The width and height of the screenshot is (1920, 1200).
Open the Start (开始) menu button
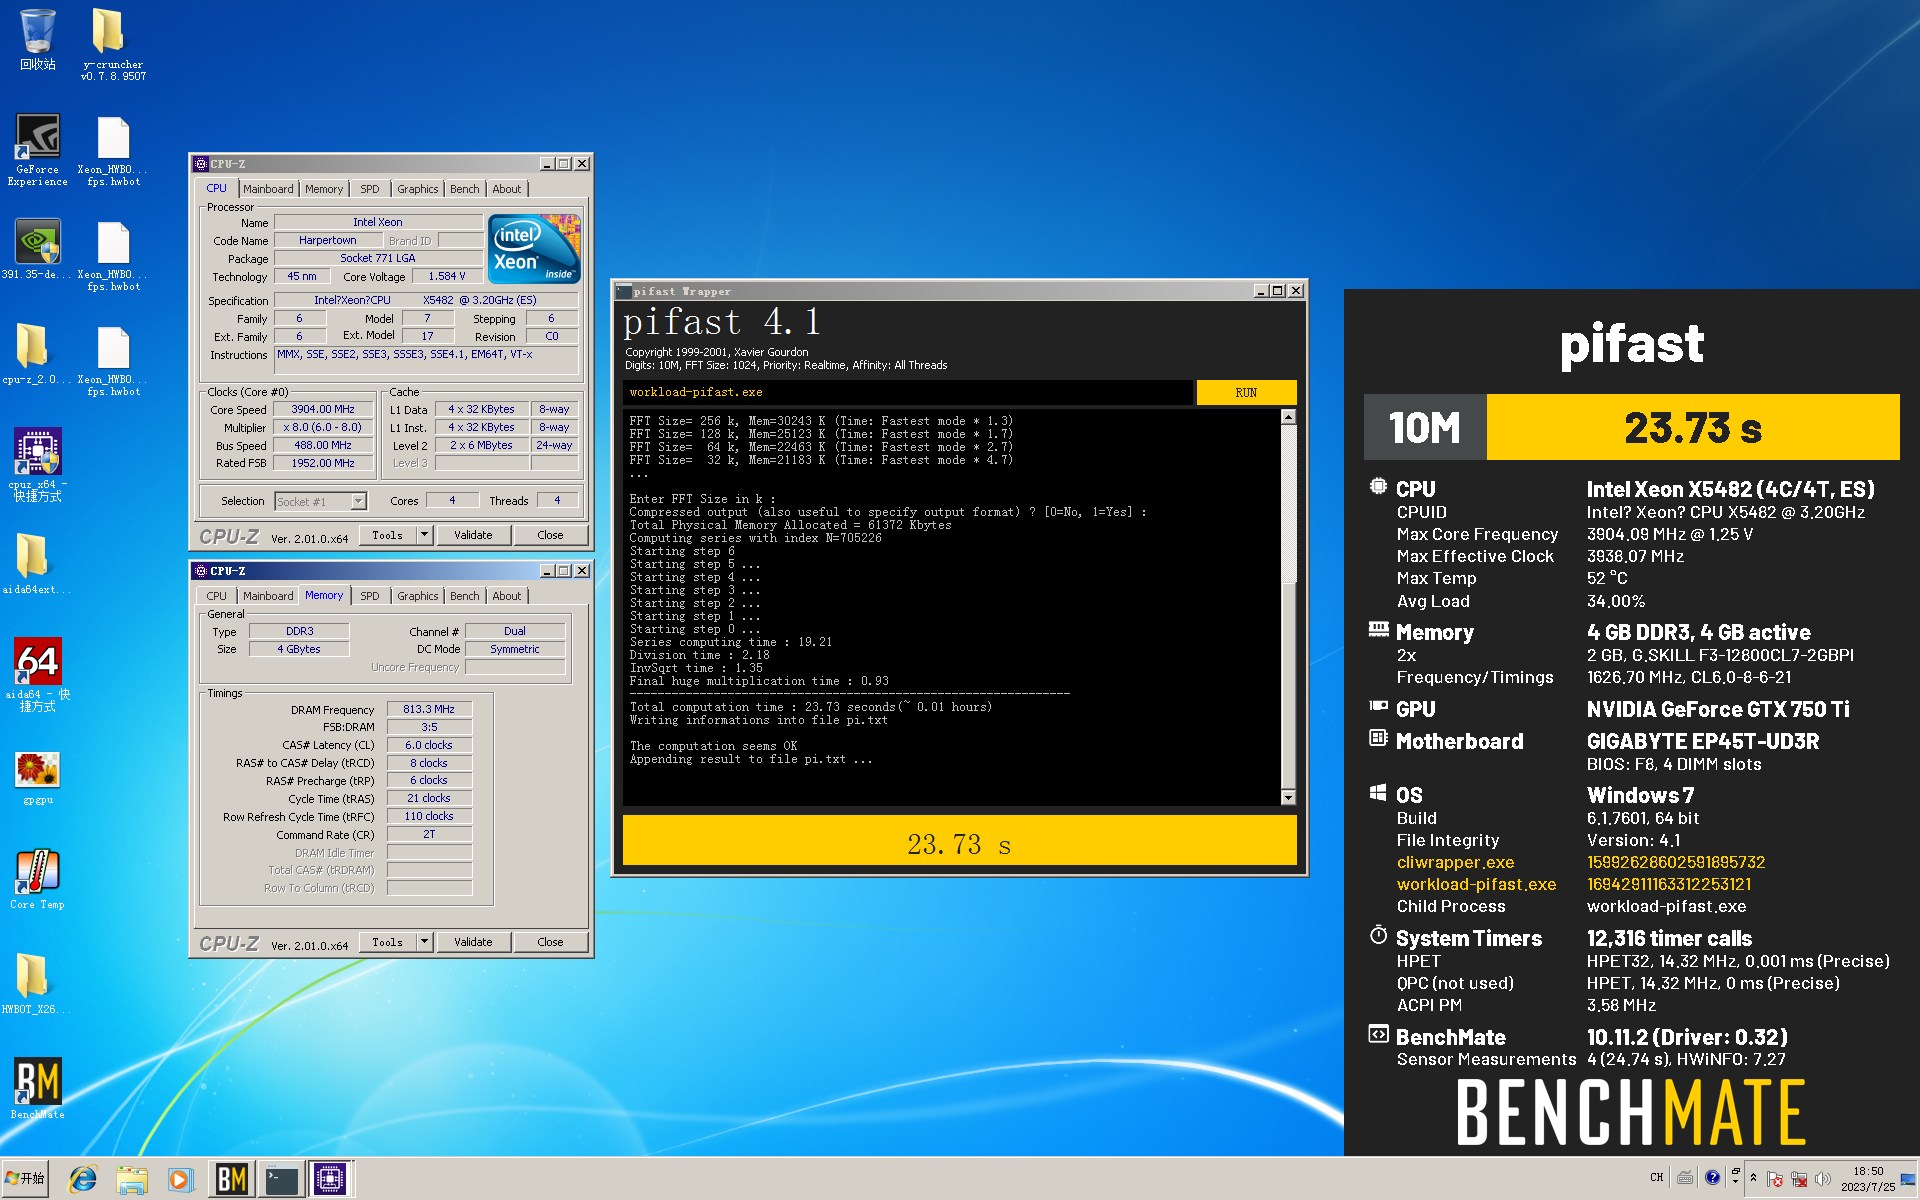(26, 1178)
